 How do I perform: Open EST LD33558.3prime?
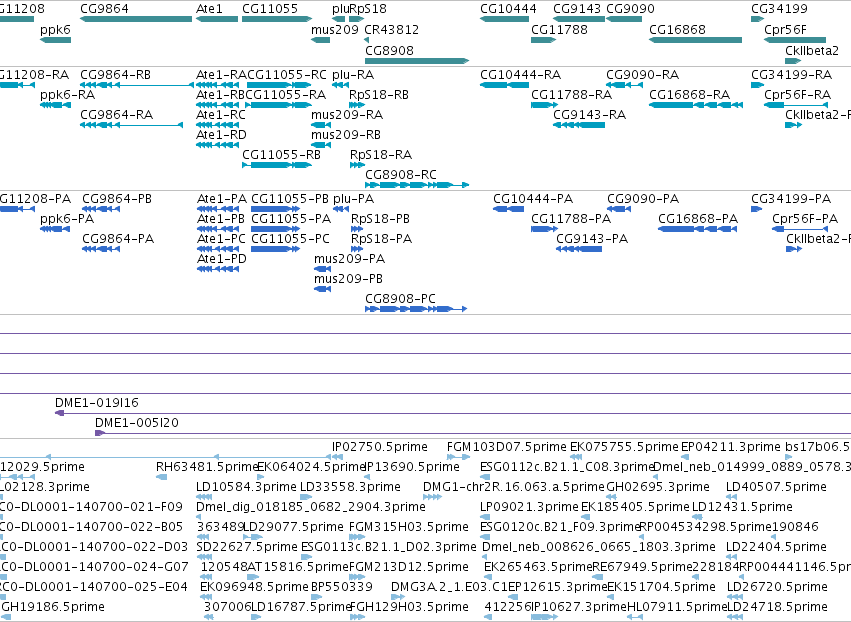350,487
